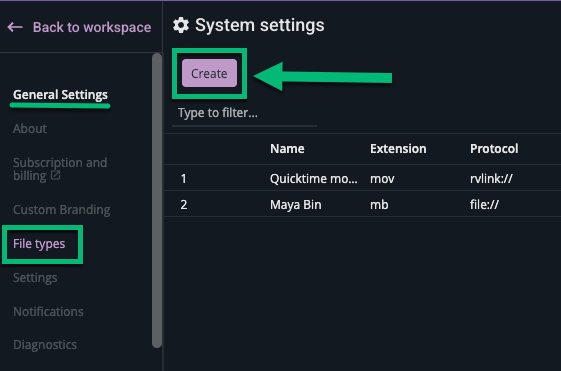Click row number 1 cell

pyautogui.click(x=184, y=178)
